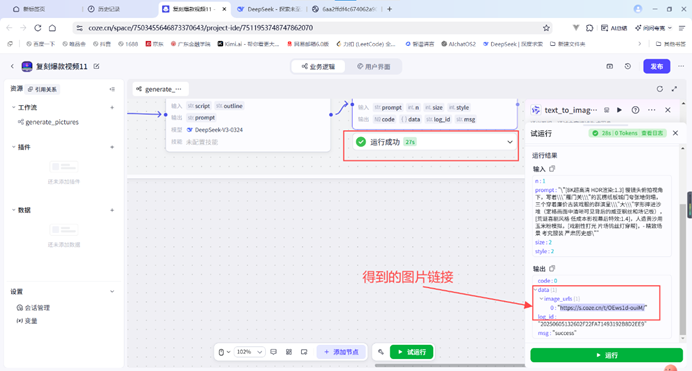Open a new browser tab
Screen dimensions: 692x371
389,9
